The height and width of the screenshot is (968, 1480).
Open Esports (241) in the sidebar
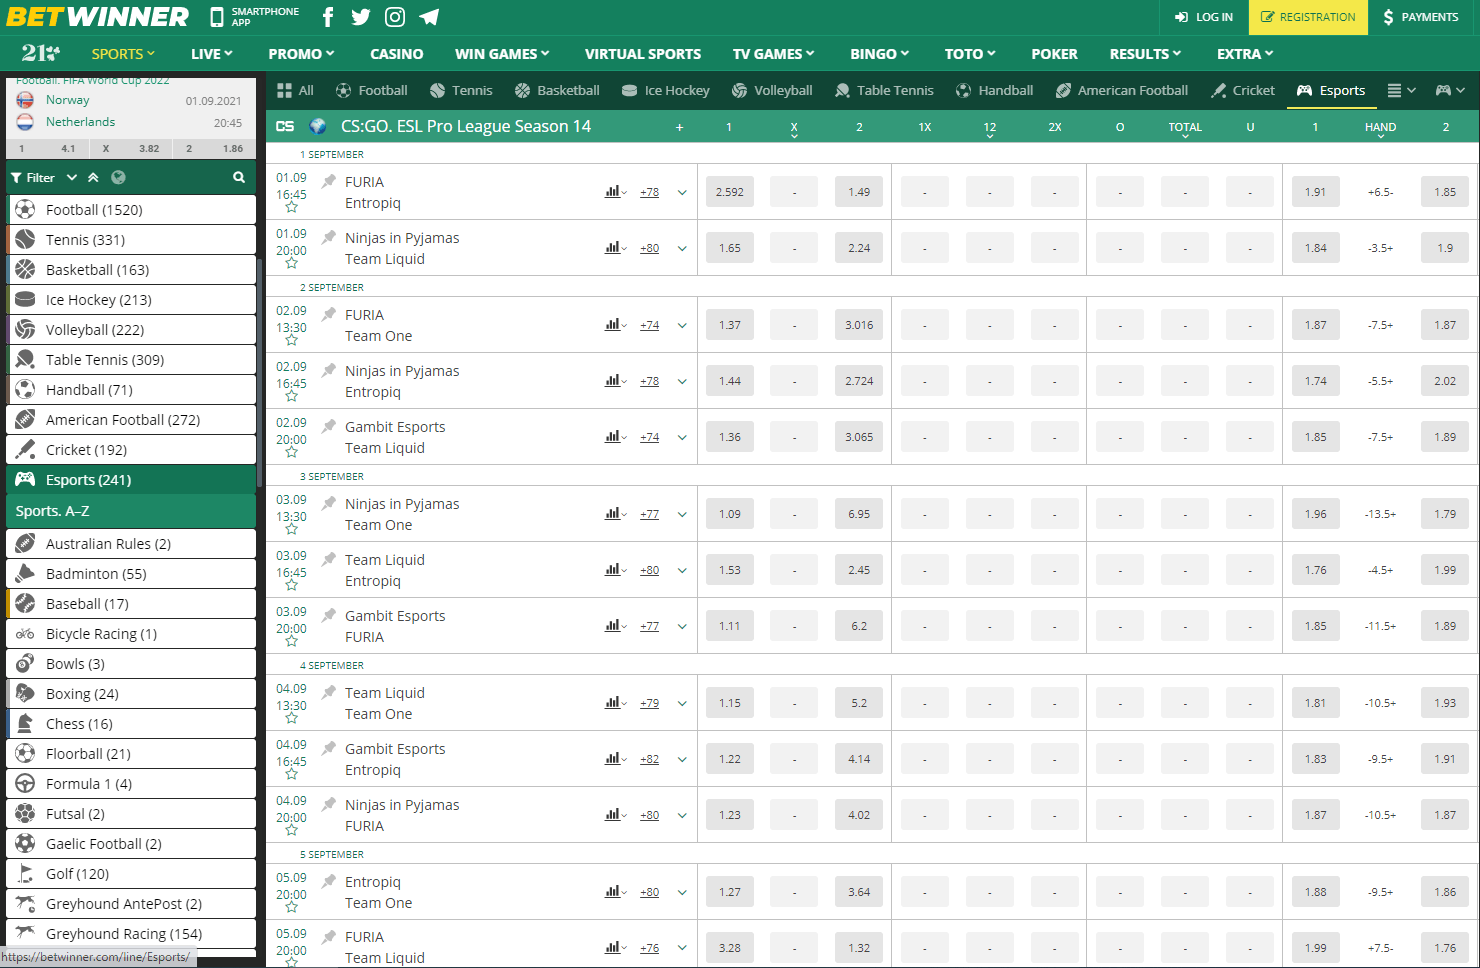(x=131, y=480)
